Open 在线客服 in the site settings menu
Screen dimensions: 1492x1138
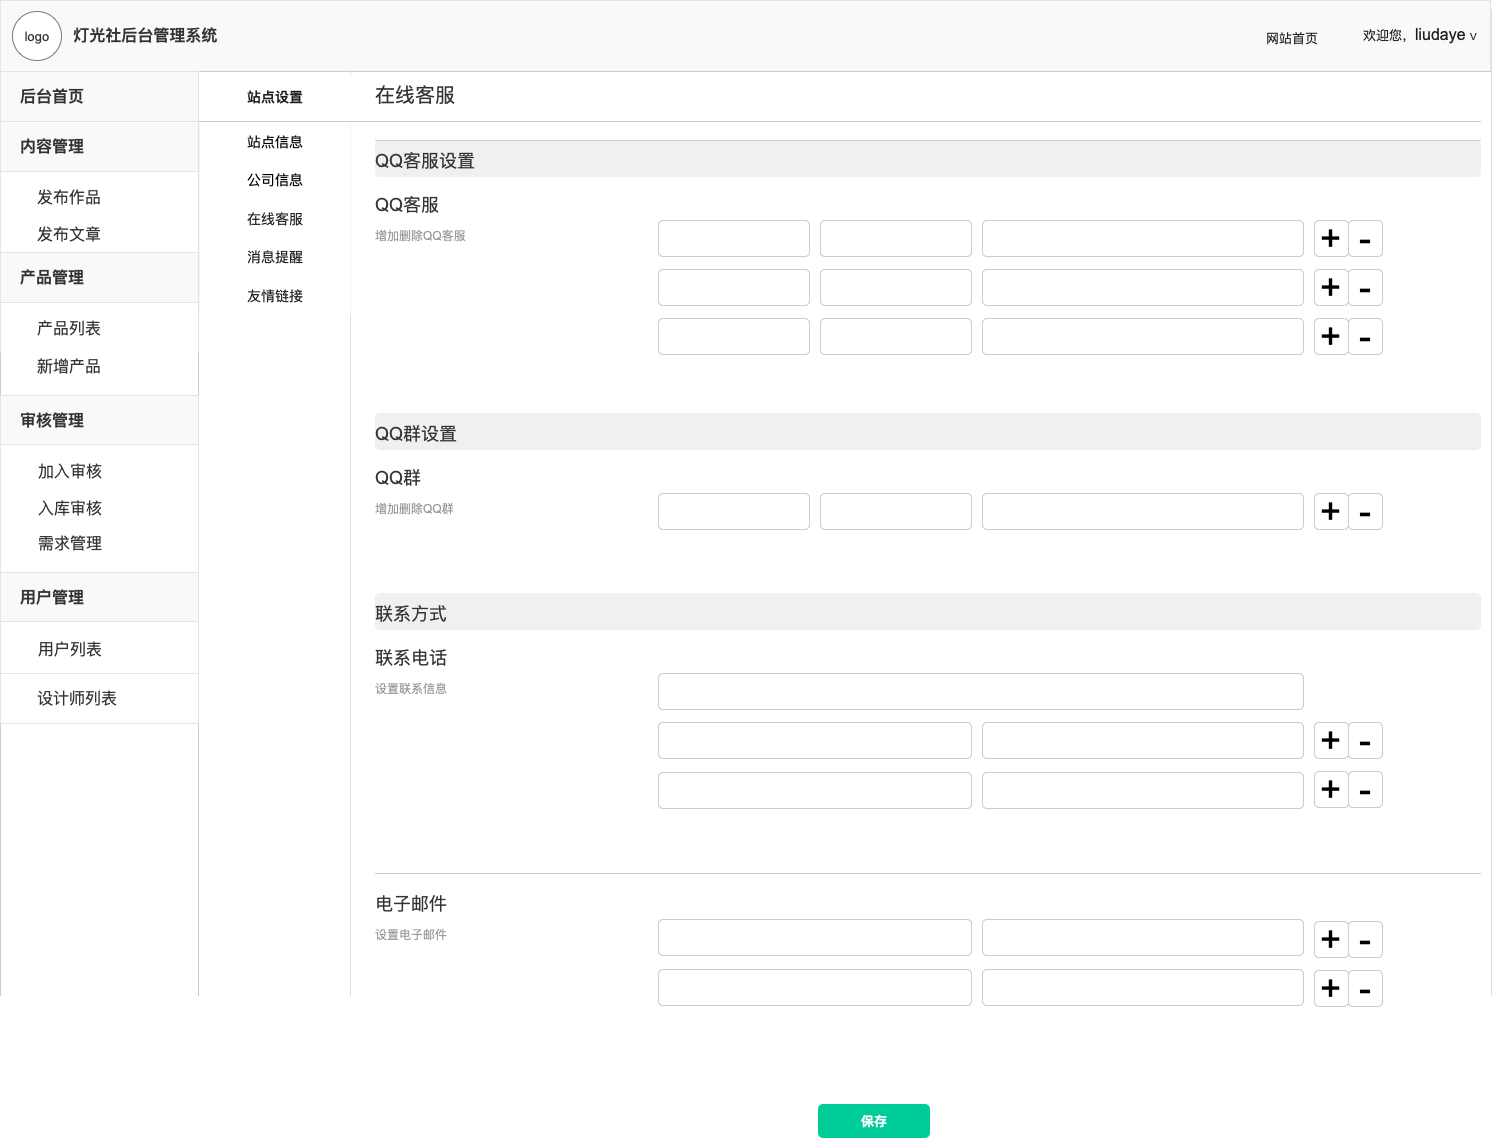click(x=275, y=219)
